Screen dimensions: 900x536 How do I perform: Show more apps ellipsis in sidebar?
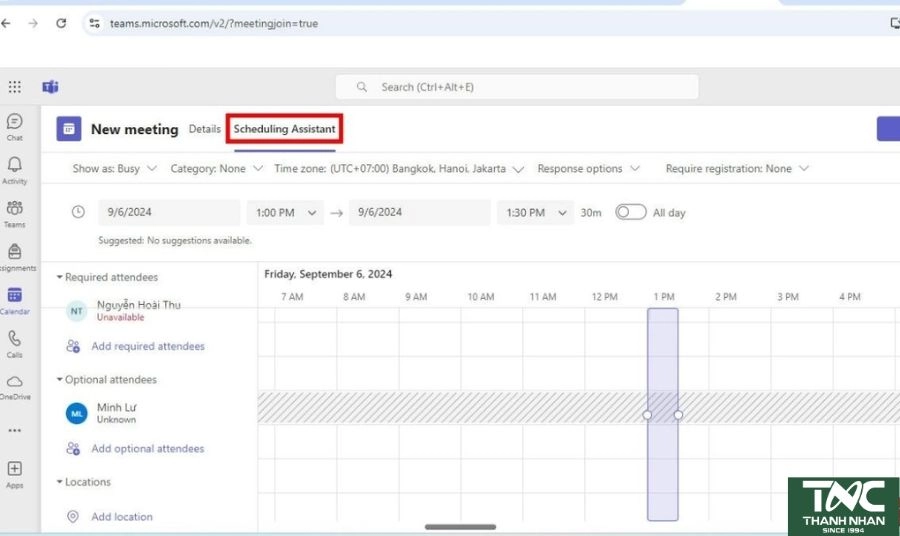pyautogui.click(x=15, y=430)
